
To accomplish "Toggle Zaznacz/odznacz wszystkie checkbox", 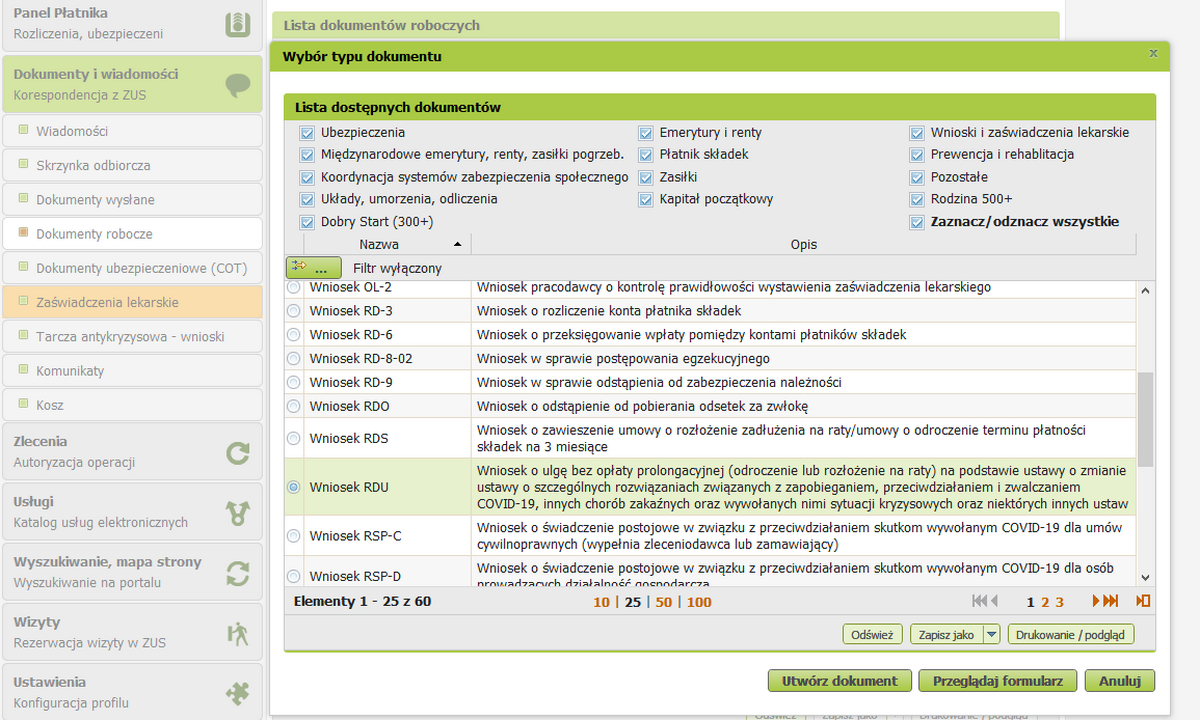I will pos(917,222).
